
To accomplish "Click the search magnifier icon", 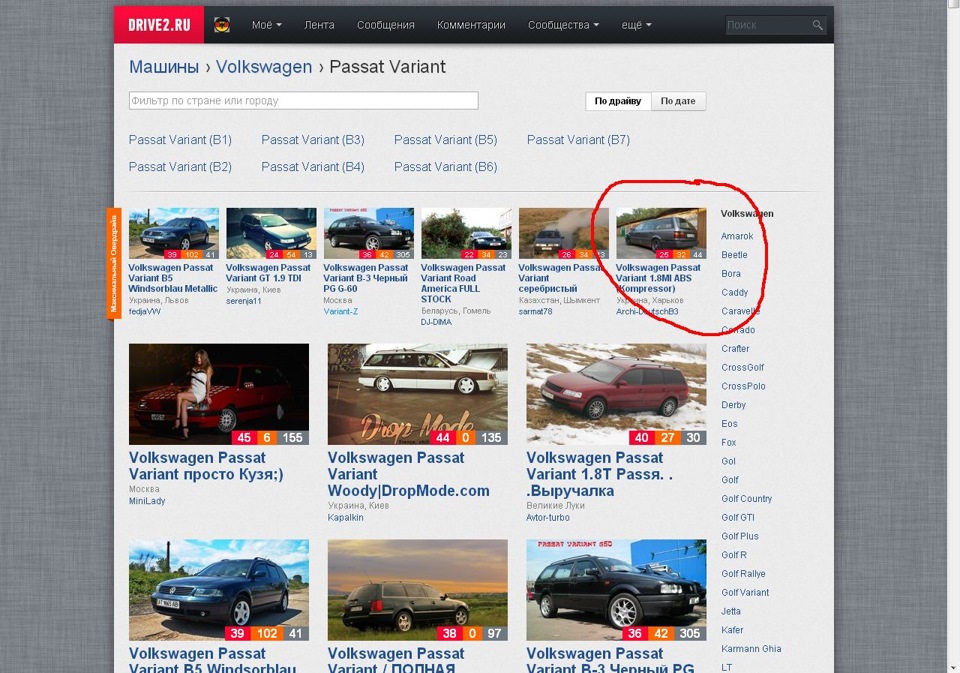I will (x=817, y=25).
